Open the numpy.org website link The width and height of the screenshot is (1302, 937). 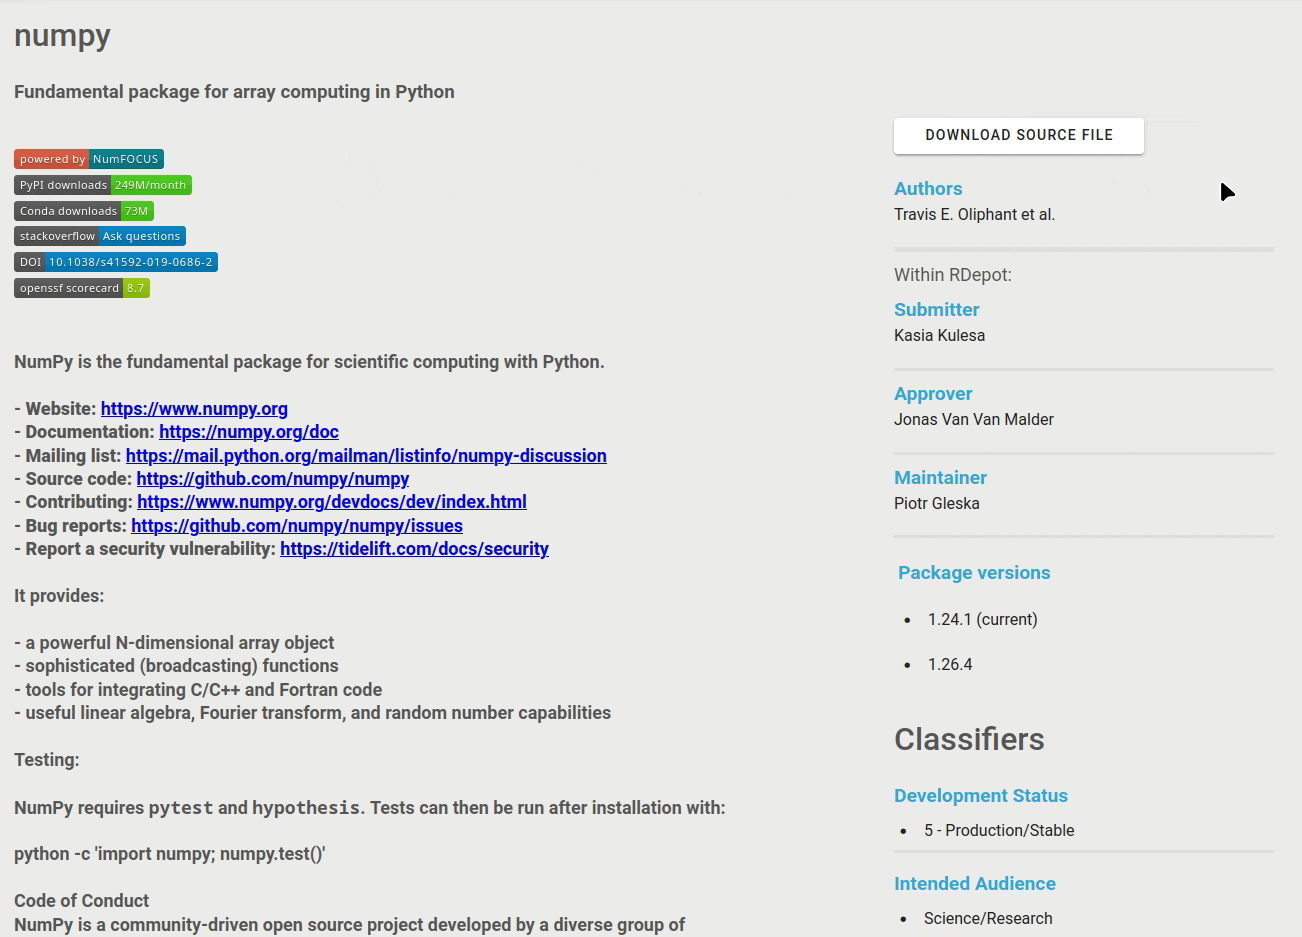[x=194, y=409]
